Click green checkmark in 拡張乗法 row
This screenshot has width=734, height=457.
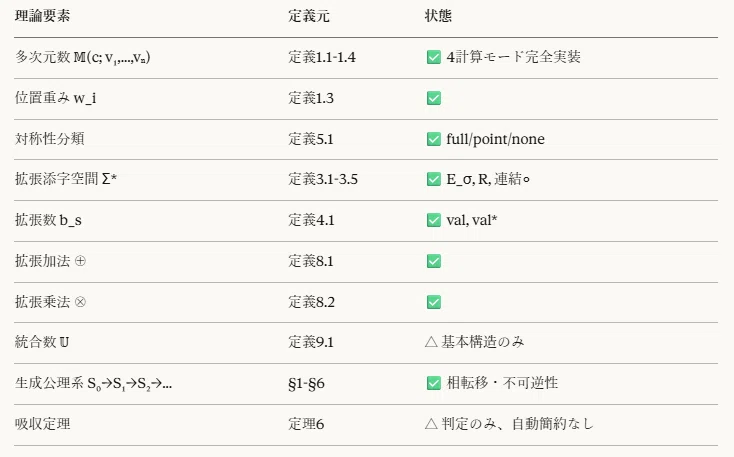click(434, 302)
